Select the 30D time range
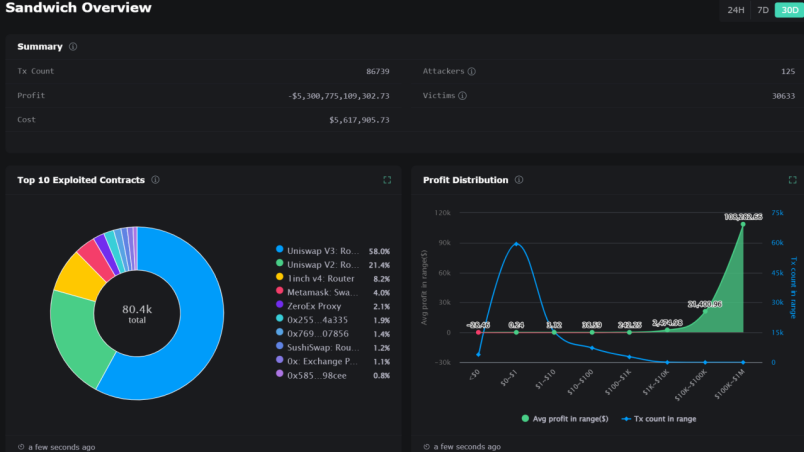The width and height of the screenshot is (804, 452). tap(790, 10)
